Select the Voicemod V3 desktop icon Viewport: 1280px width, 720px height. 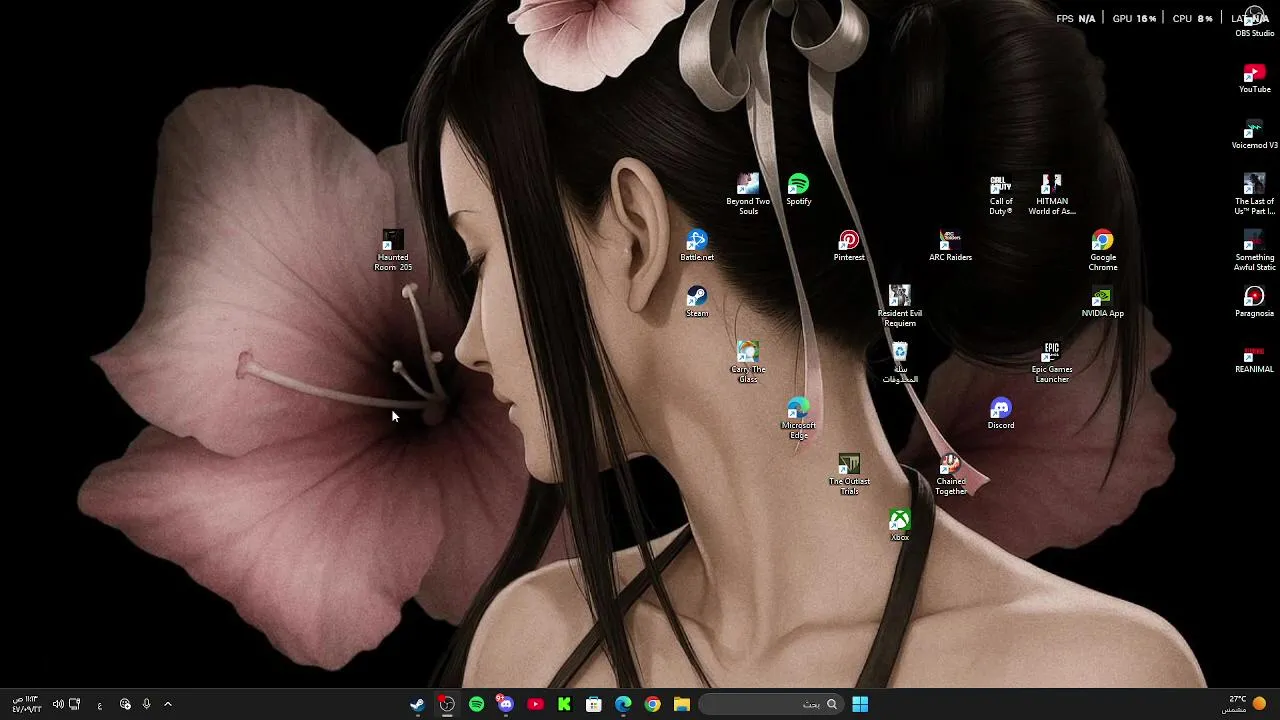click(1255, 133)
